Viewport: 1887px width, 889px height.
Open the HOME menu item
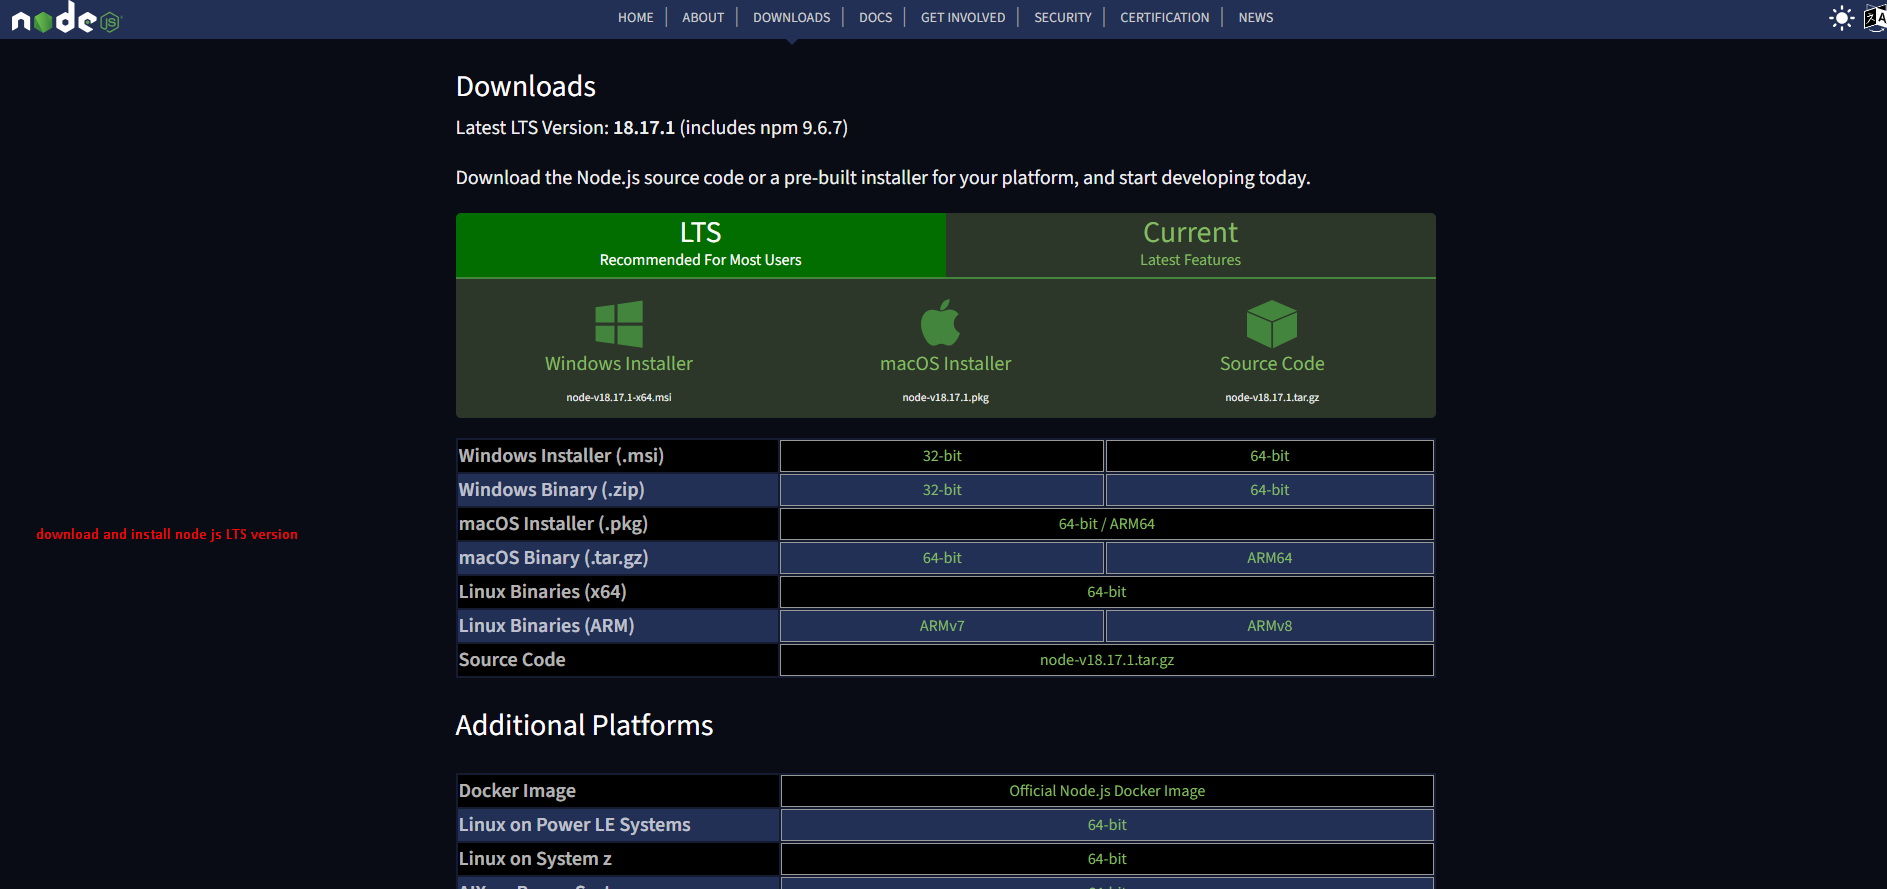click(x=636, y=17)
